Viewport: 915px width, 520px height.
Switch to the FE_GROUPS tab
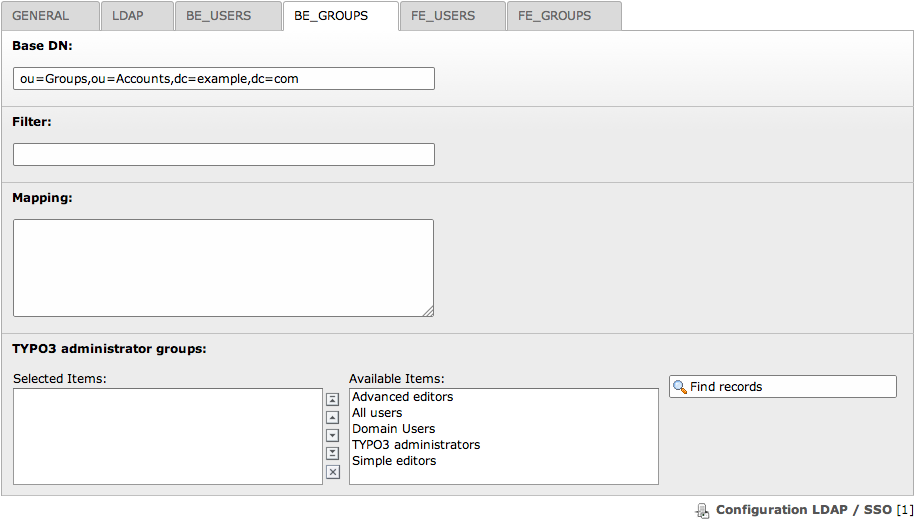[564, 16]
